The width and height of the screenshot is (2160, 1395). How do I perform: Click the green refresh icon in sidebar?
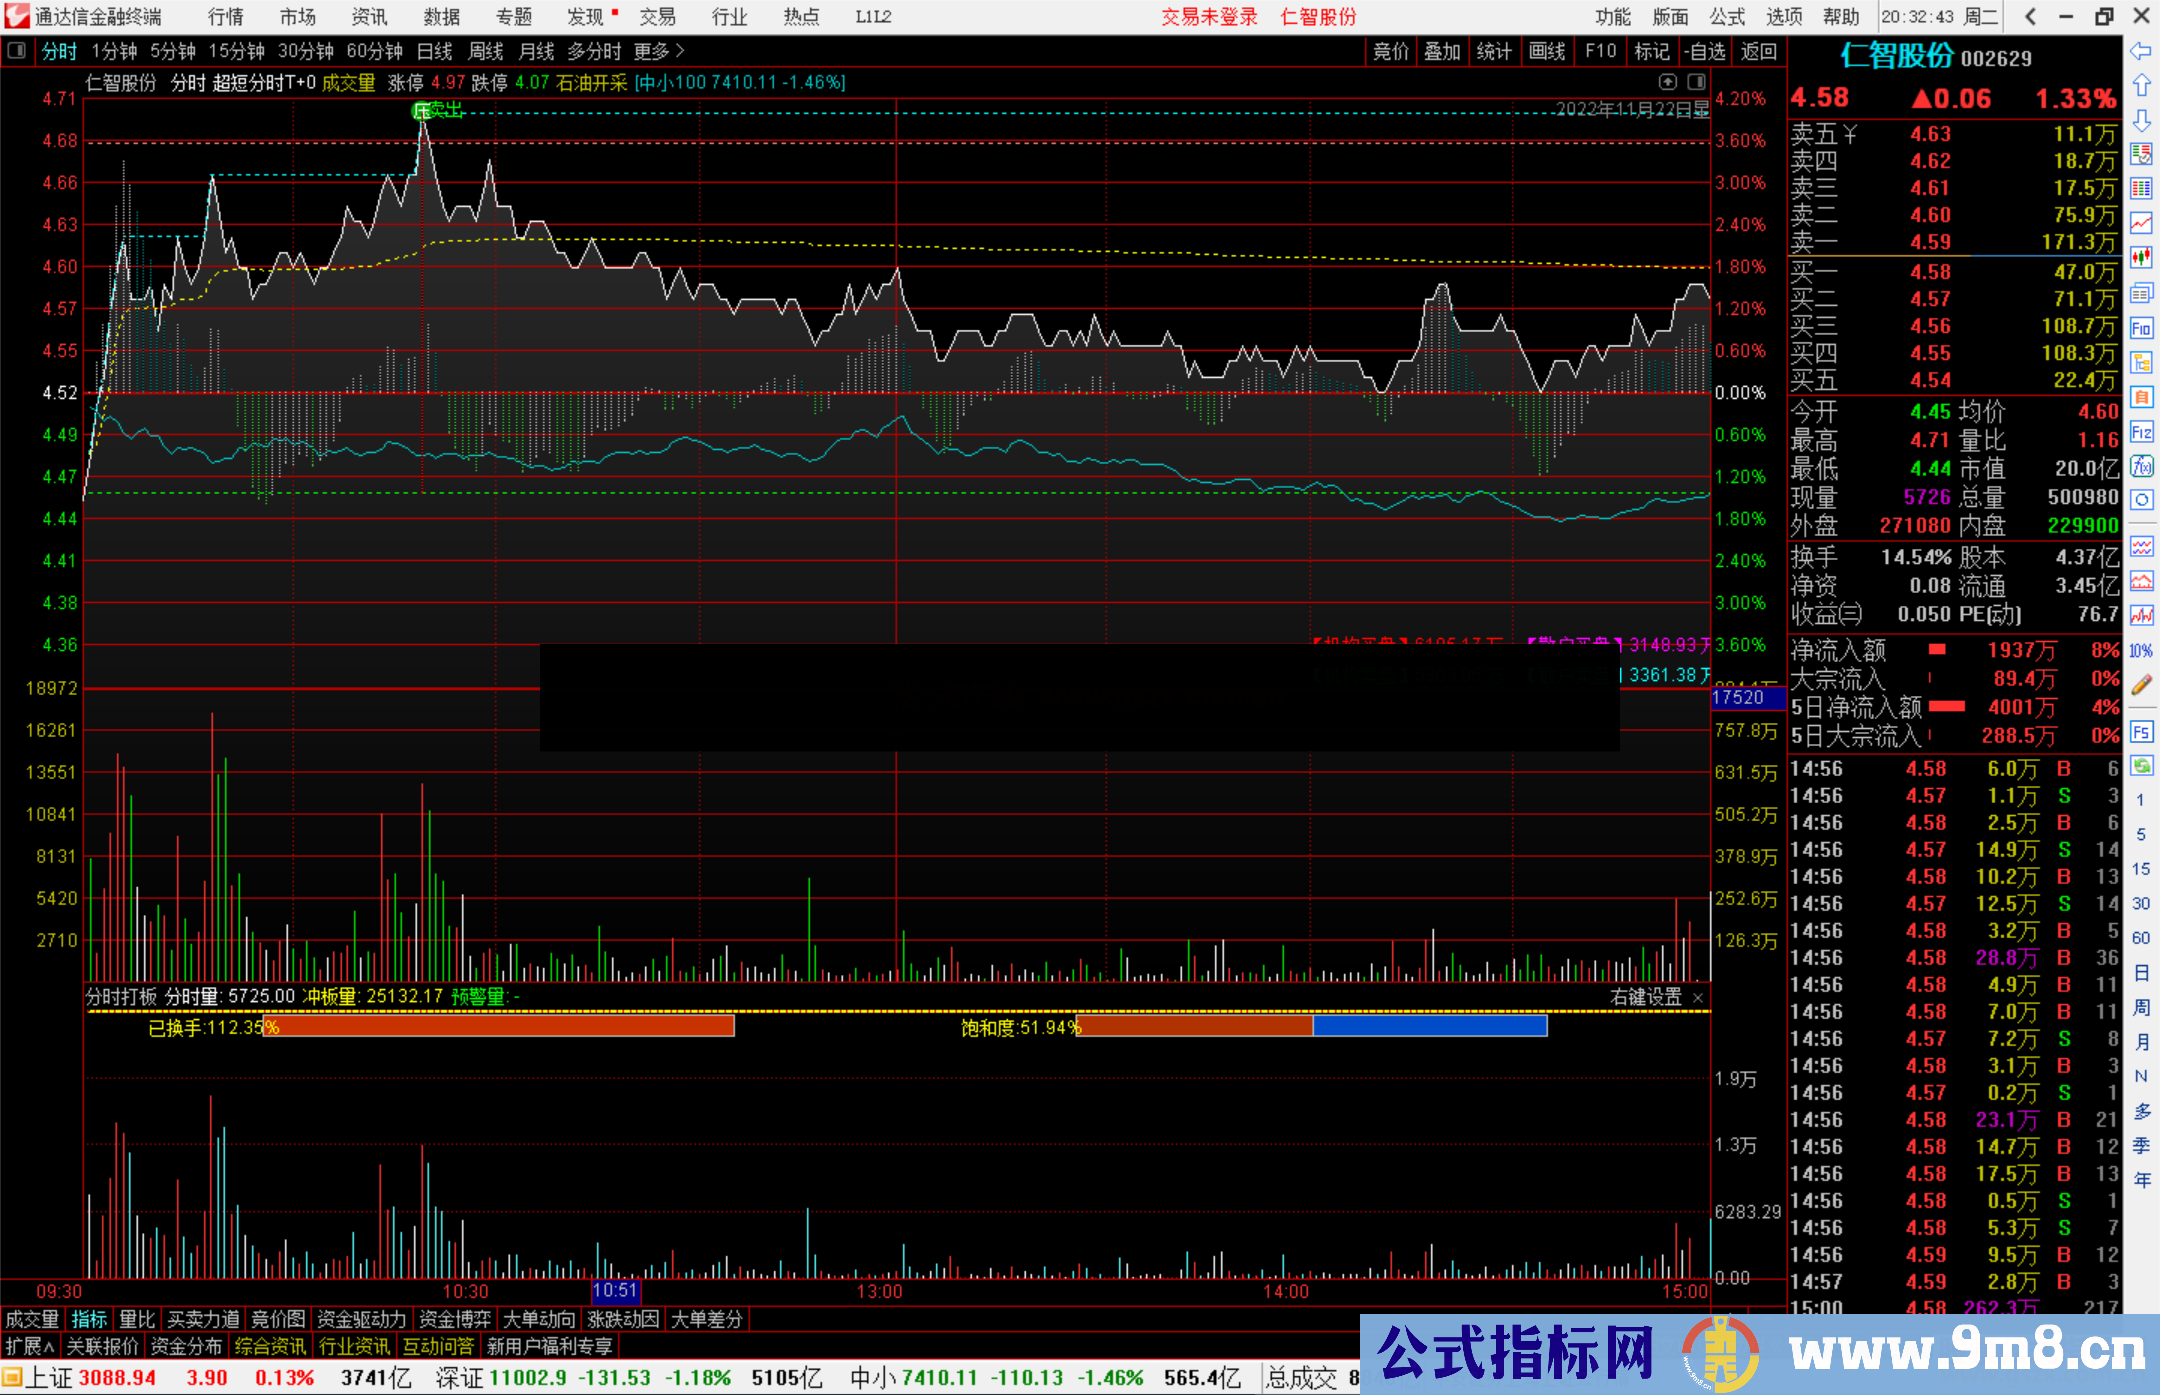click(x=2141, y=766)
